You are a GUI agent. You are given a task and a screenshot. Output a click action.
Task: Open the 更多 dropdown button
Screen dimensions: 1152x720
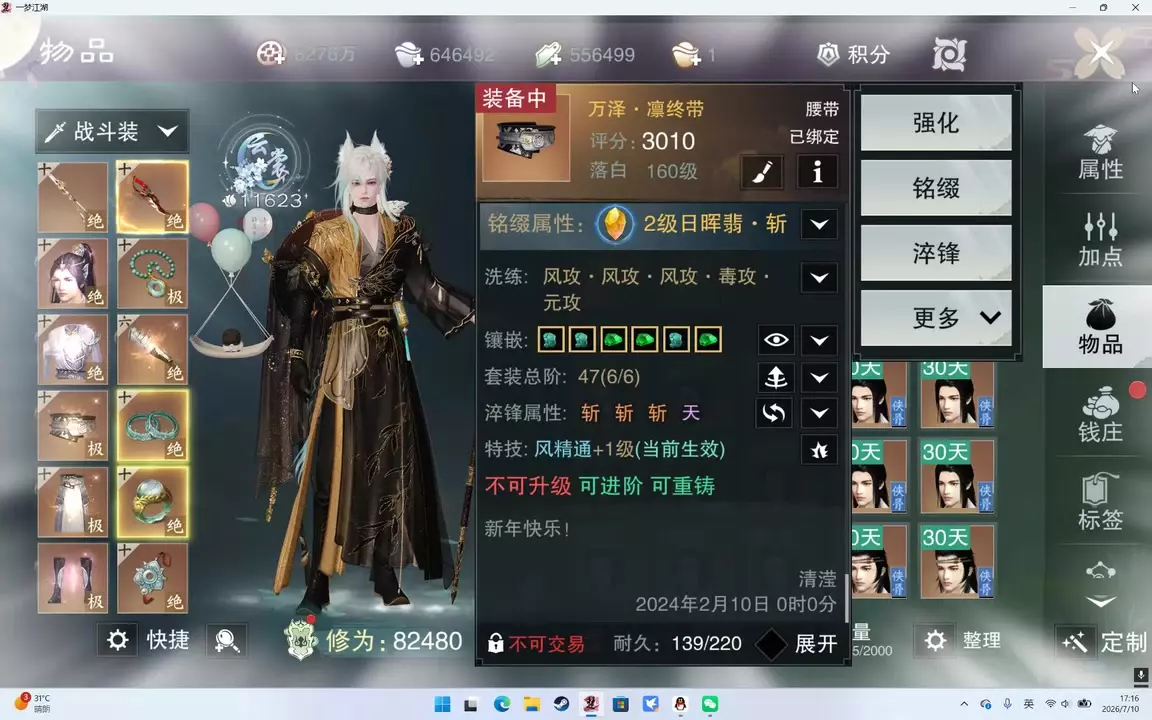(936, 318)
